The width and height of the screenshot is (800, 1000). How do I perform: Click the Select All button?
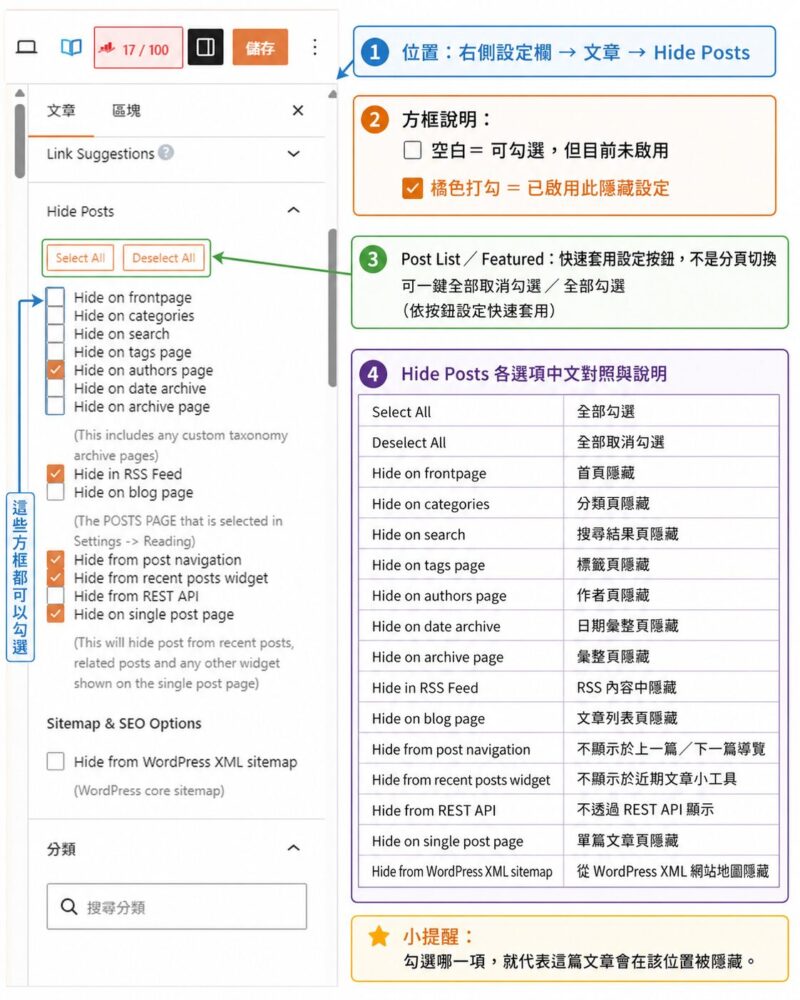[x=80, y=258]
